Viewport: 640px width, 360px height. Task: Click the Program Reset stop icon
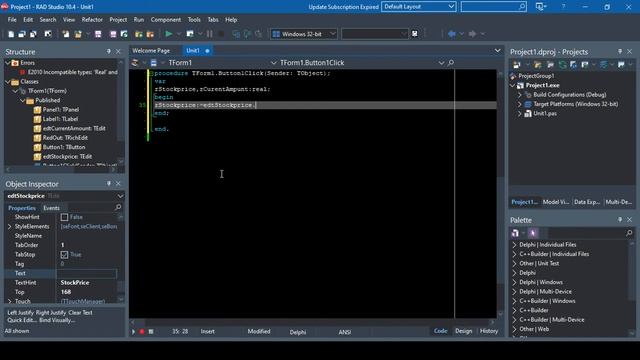point(221,34)
